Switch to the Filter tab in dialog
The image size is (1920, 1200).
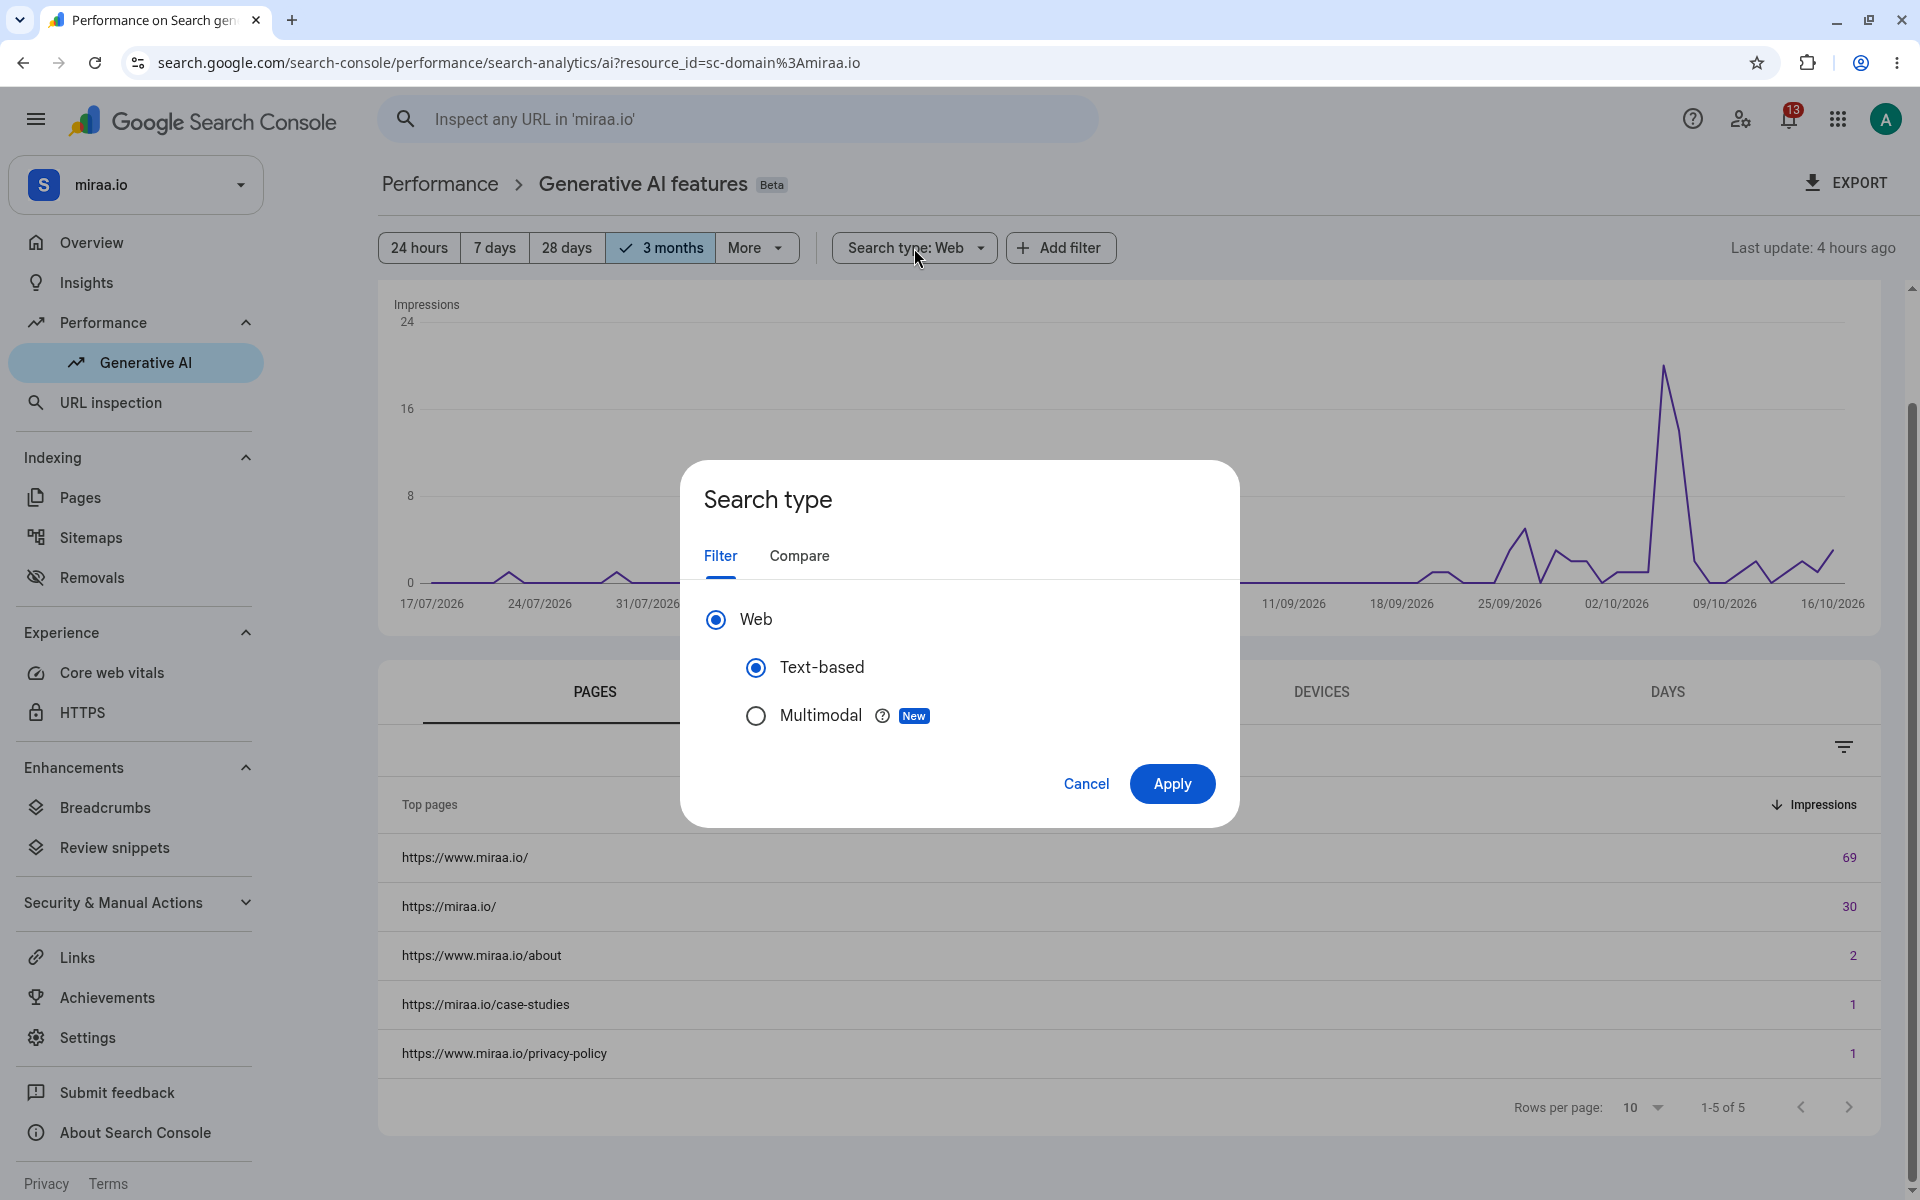pos(721,556)
